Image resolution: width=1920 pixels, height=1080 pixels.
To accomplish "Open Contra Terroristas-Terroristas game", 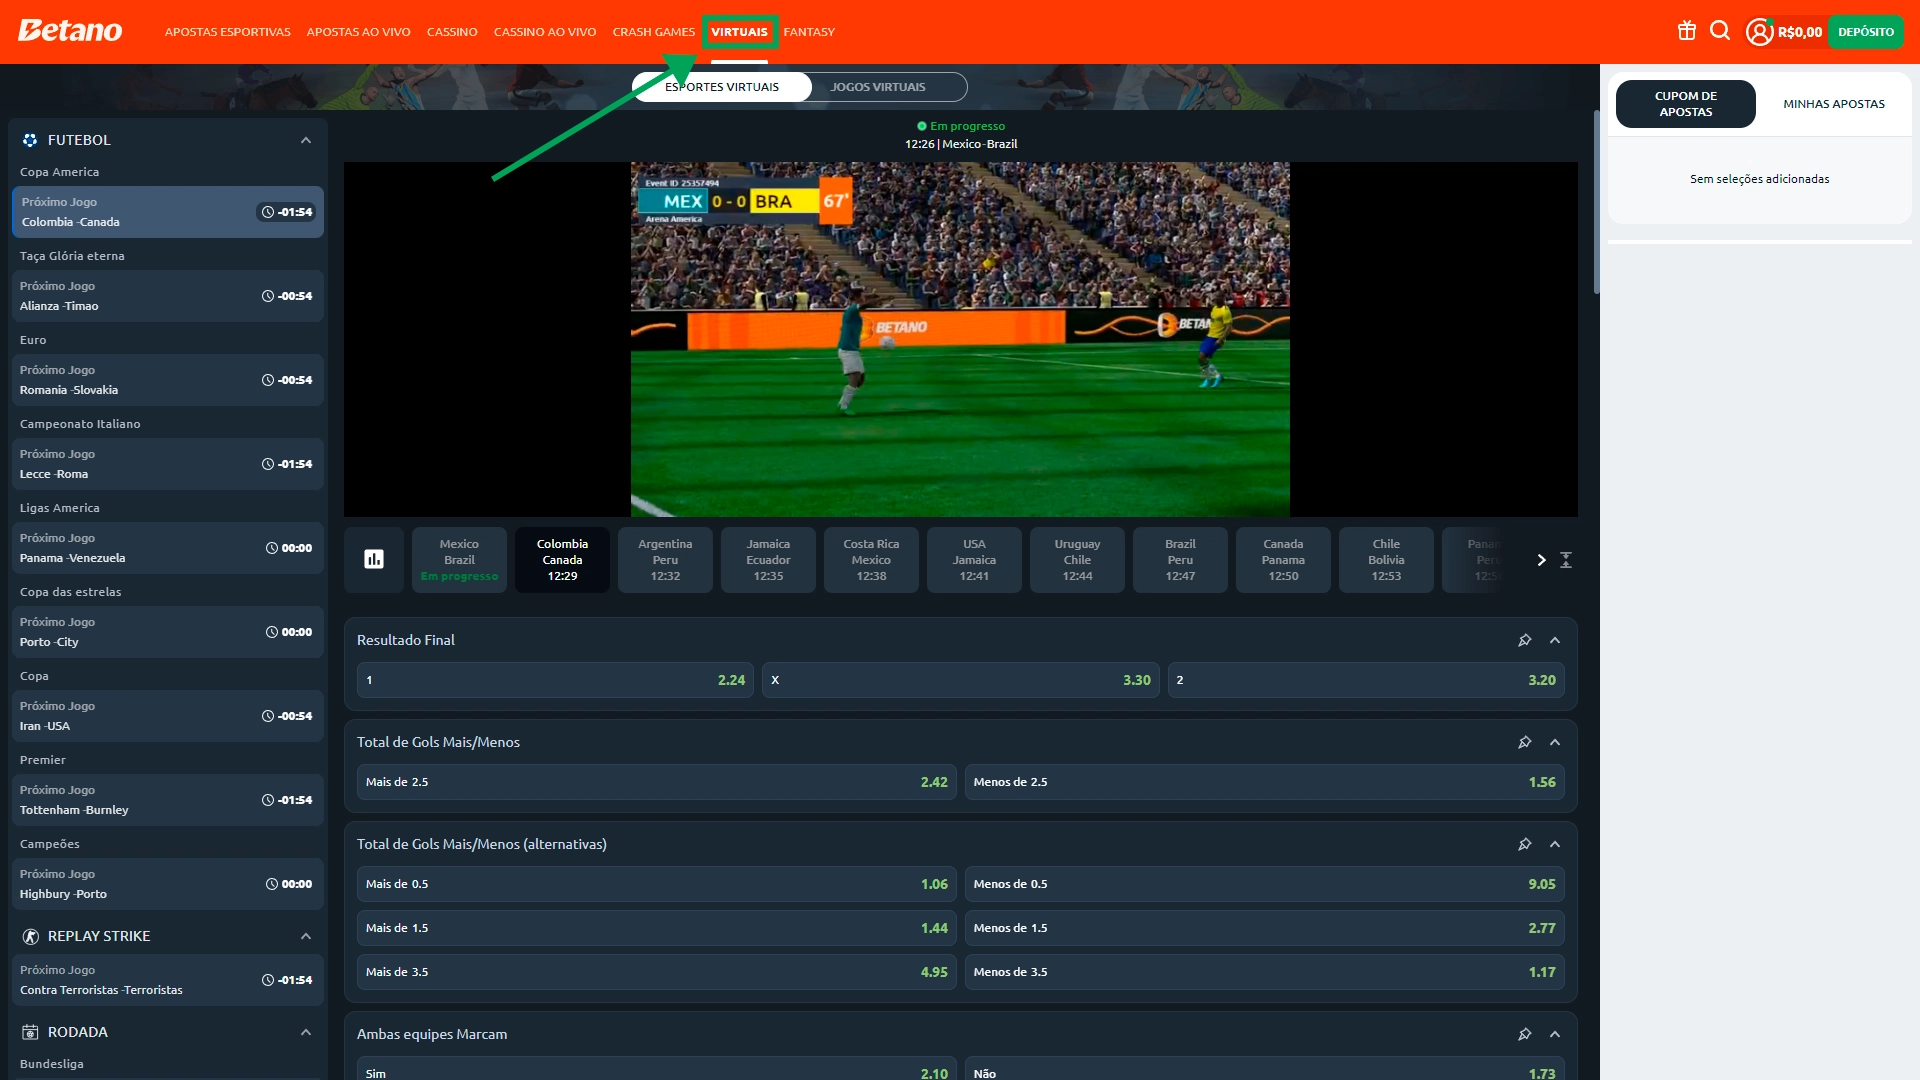I will tap(168, 980).
